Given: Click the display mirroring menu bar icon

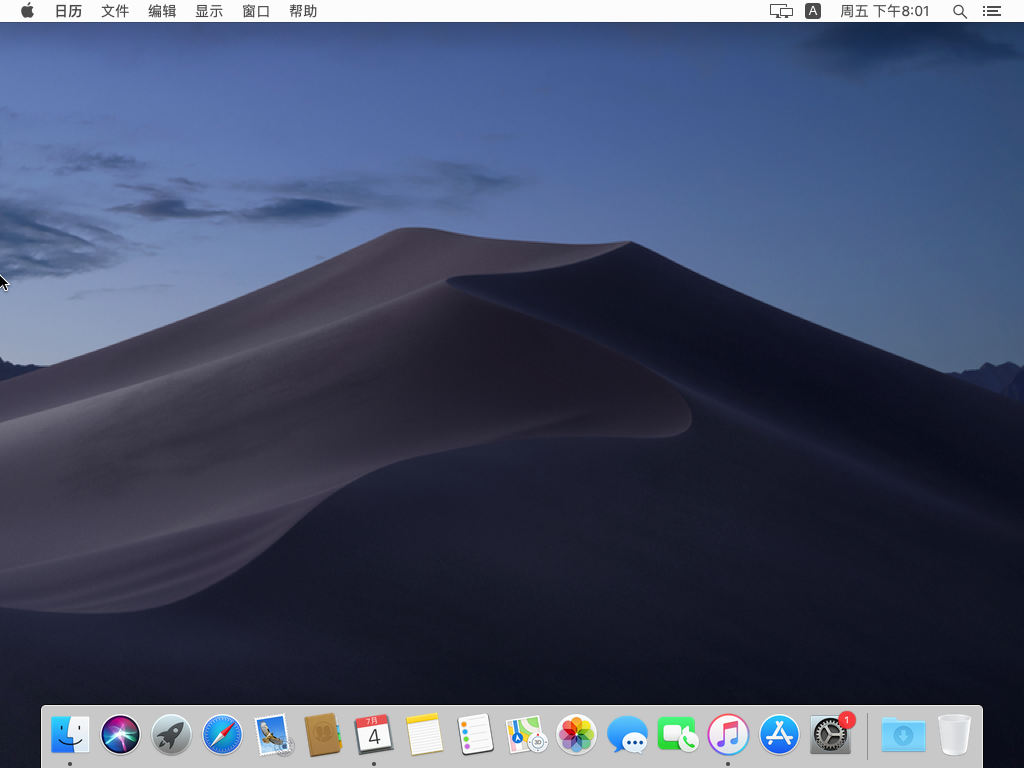Looking at the screenshot, I should pos(781,11).
